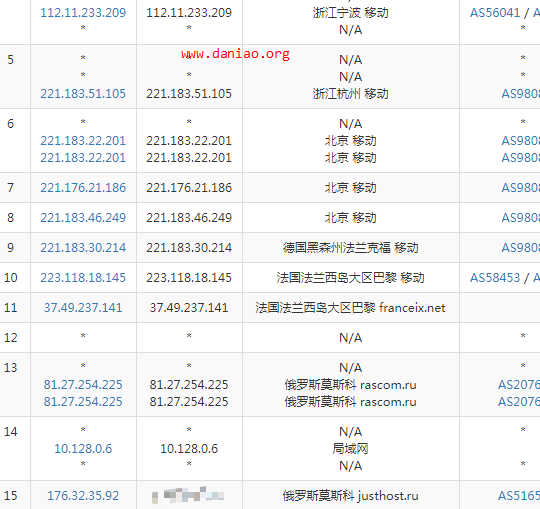Select the 法国法兰西岛大区巴黎 移动 location cell

351,278
